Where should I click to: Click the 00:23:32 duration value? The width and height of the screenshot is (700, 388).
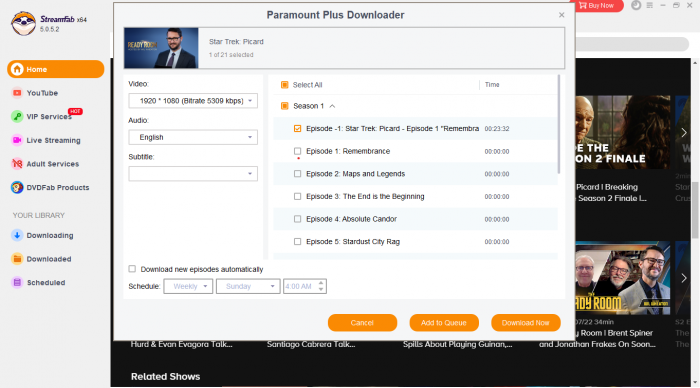click(497, 129)
